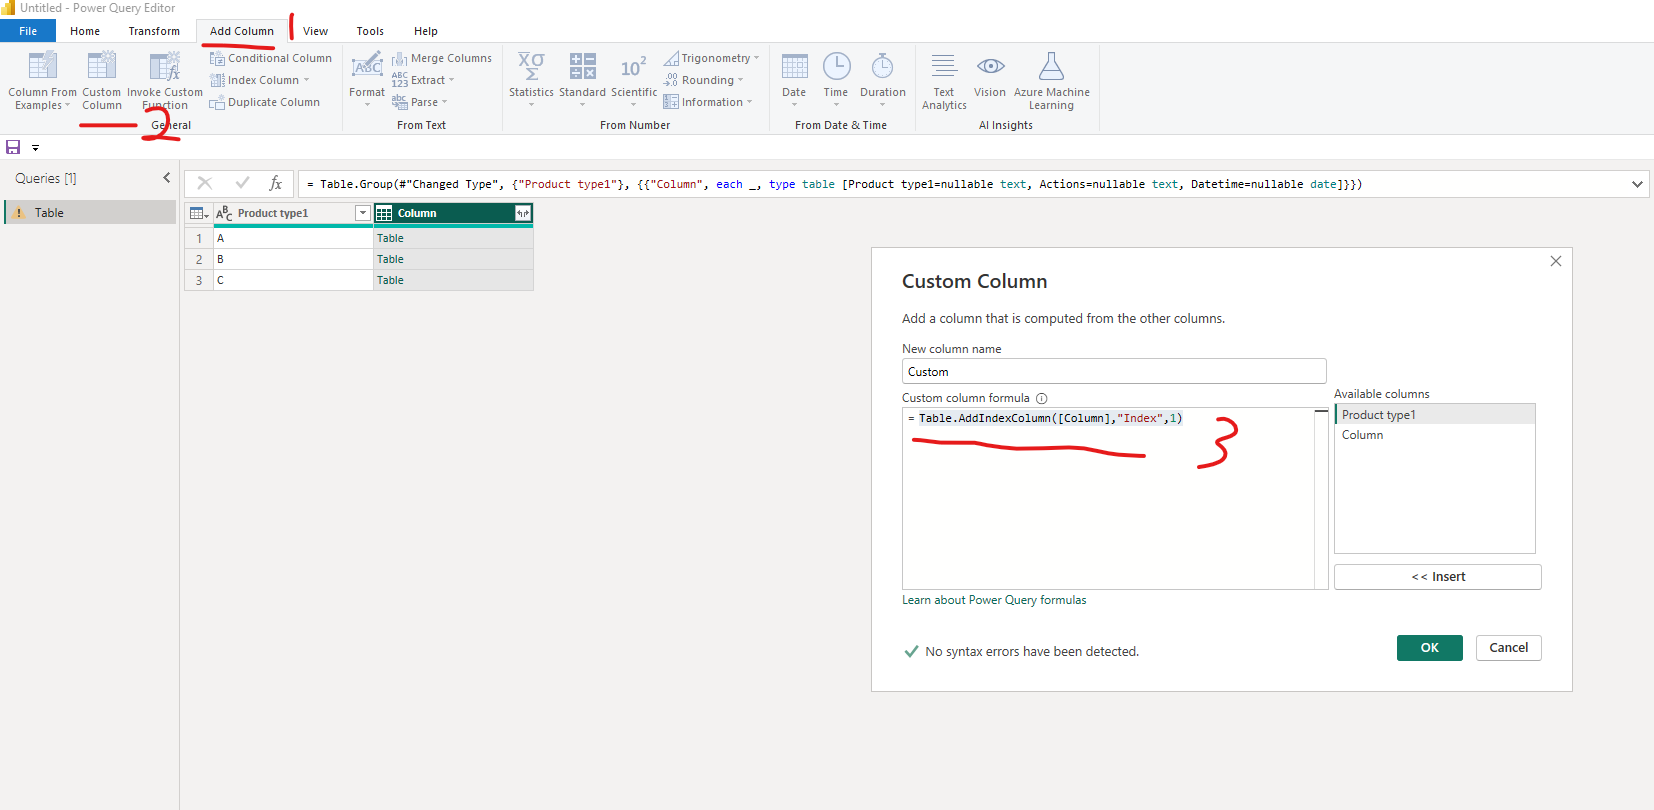Click Azure Machine Learning flask icon
Viewport: 1654px width, 810px height.
pyautogui.click(x=1051, y=66)
